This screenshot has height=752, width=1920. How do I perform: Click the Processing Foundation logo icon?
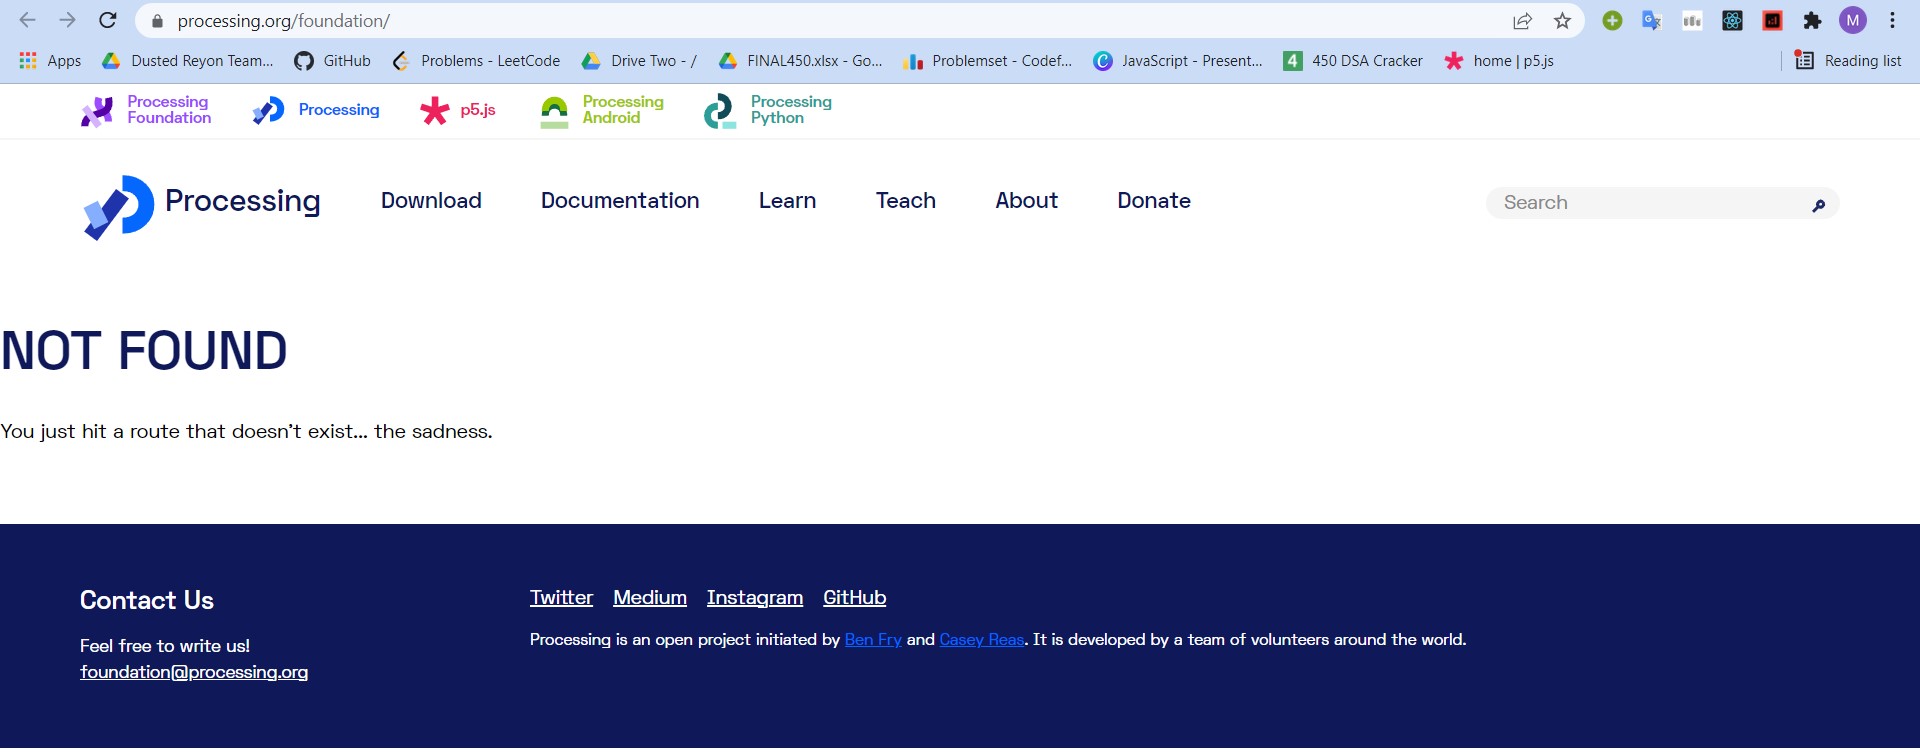97,111
